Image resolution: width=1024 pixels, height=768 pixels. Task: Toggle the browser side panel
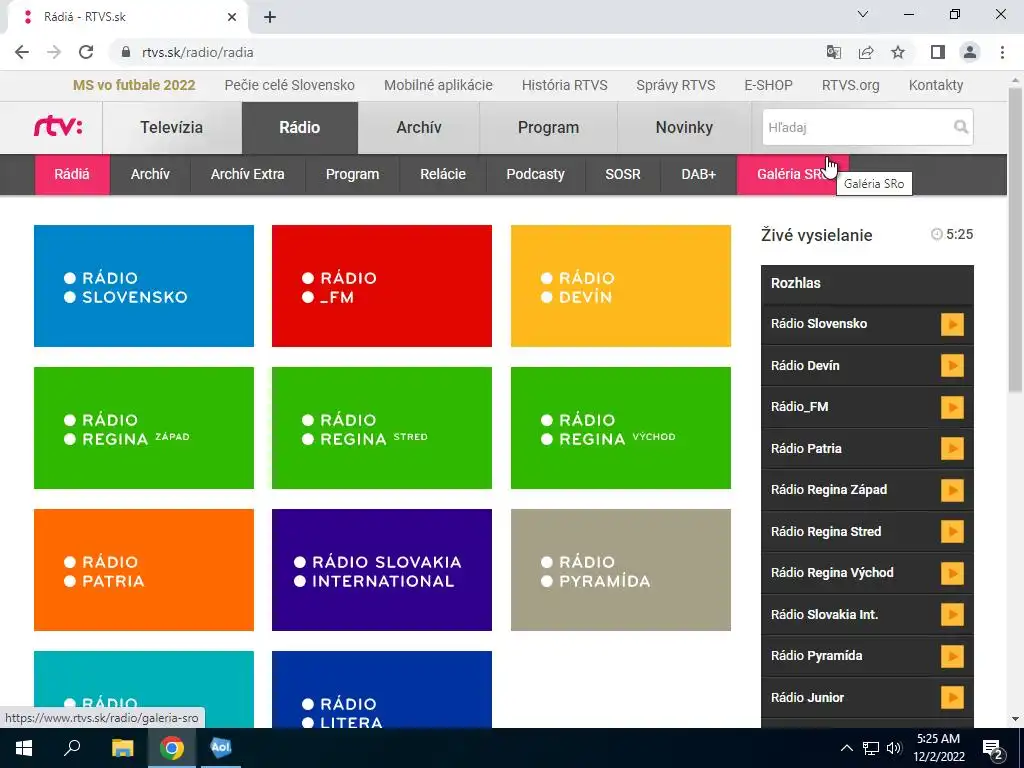(938, 52)
